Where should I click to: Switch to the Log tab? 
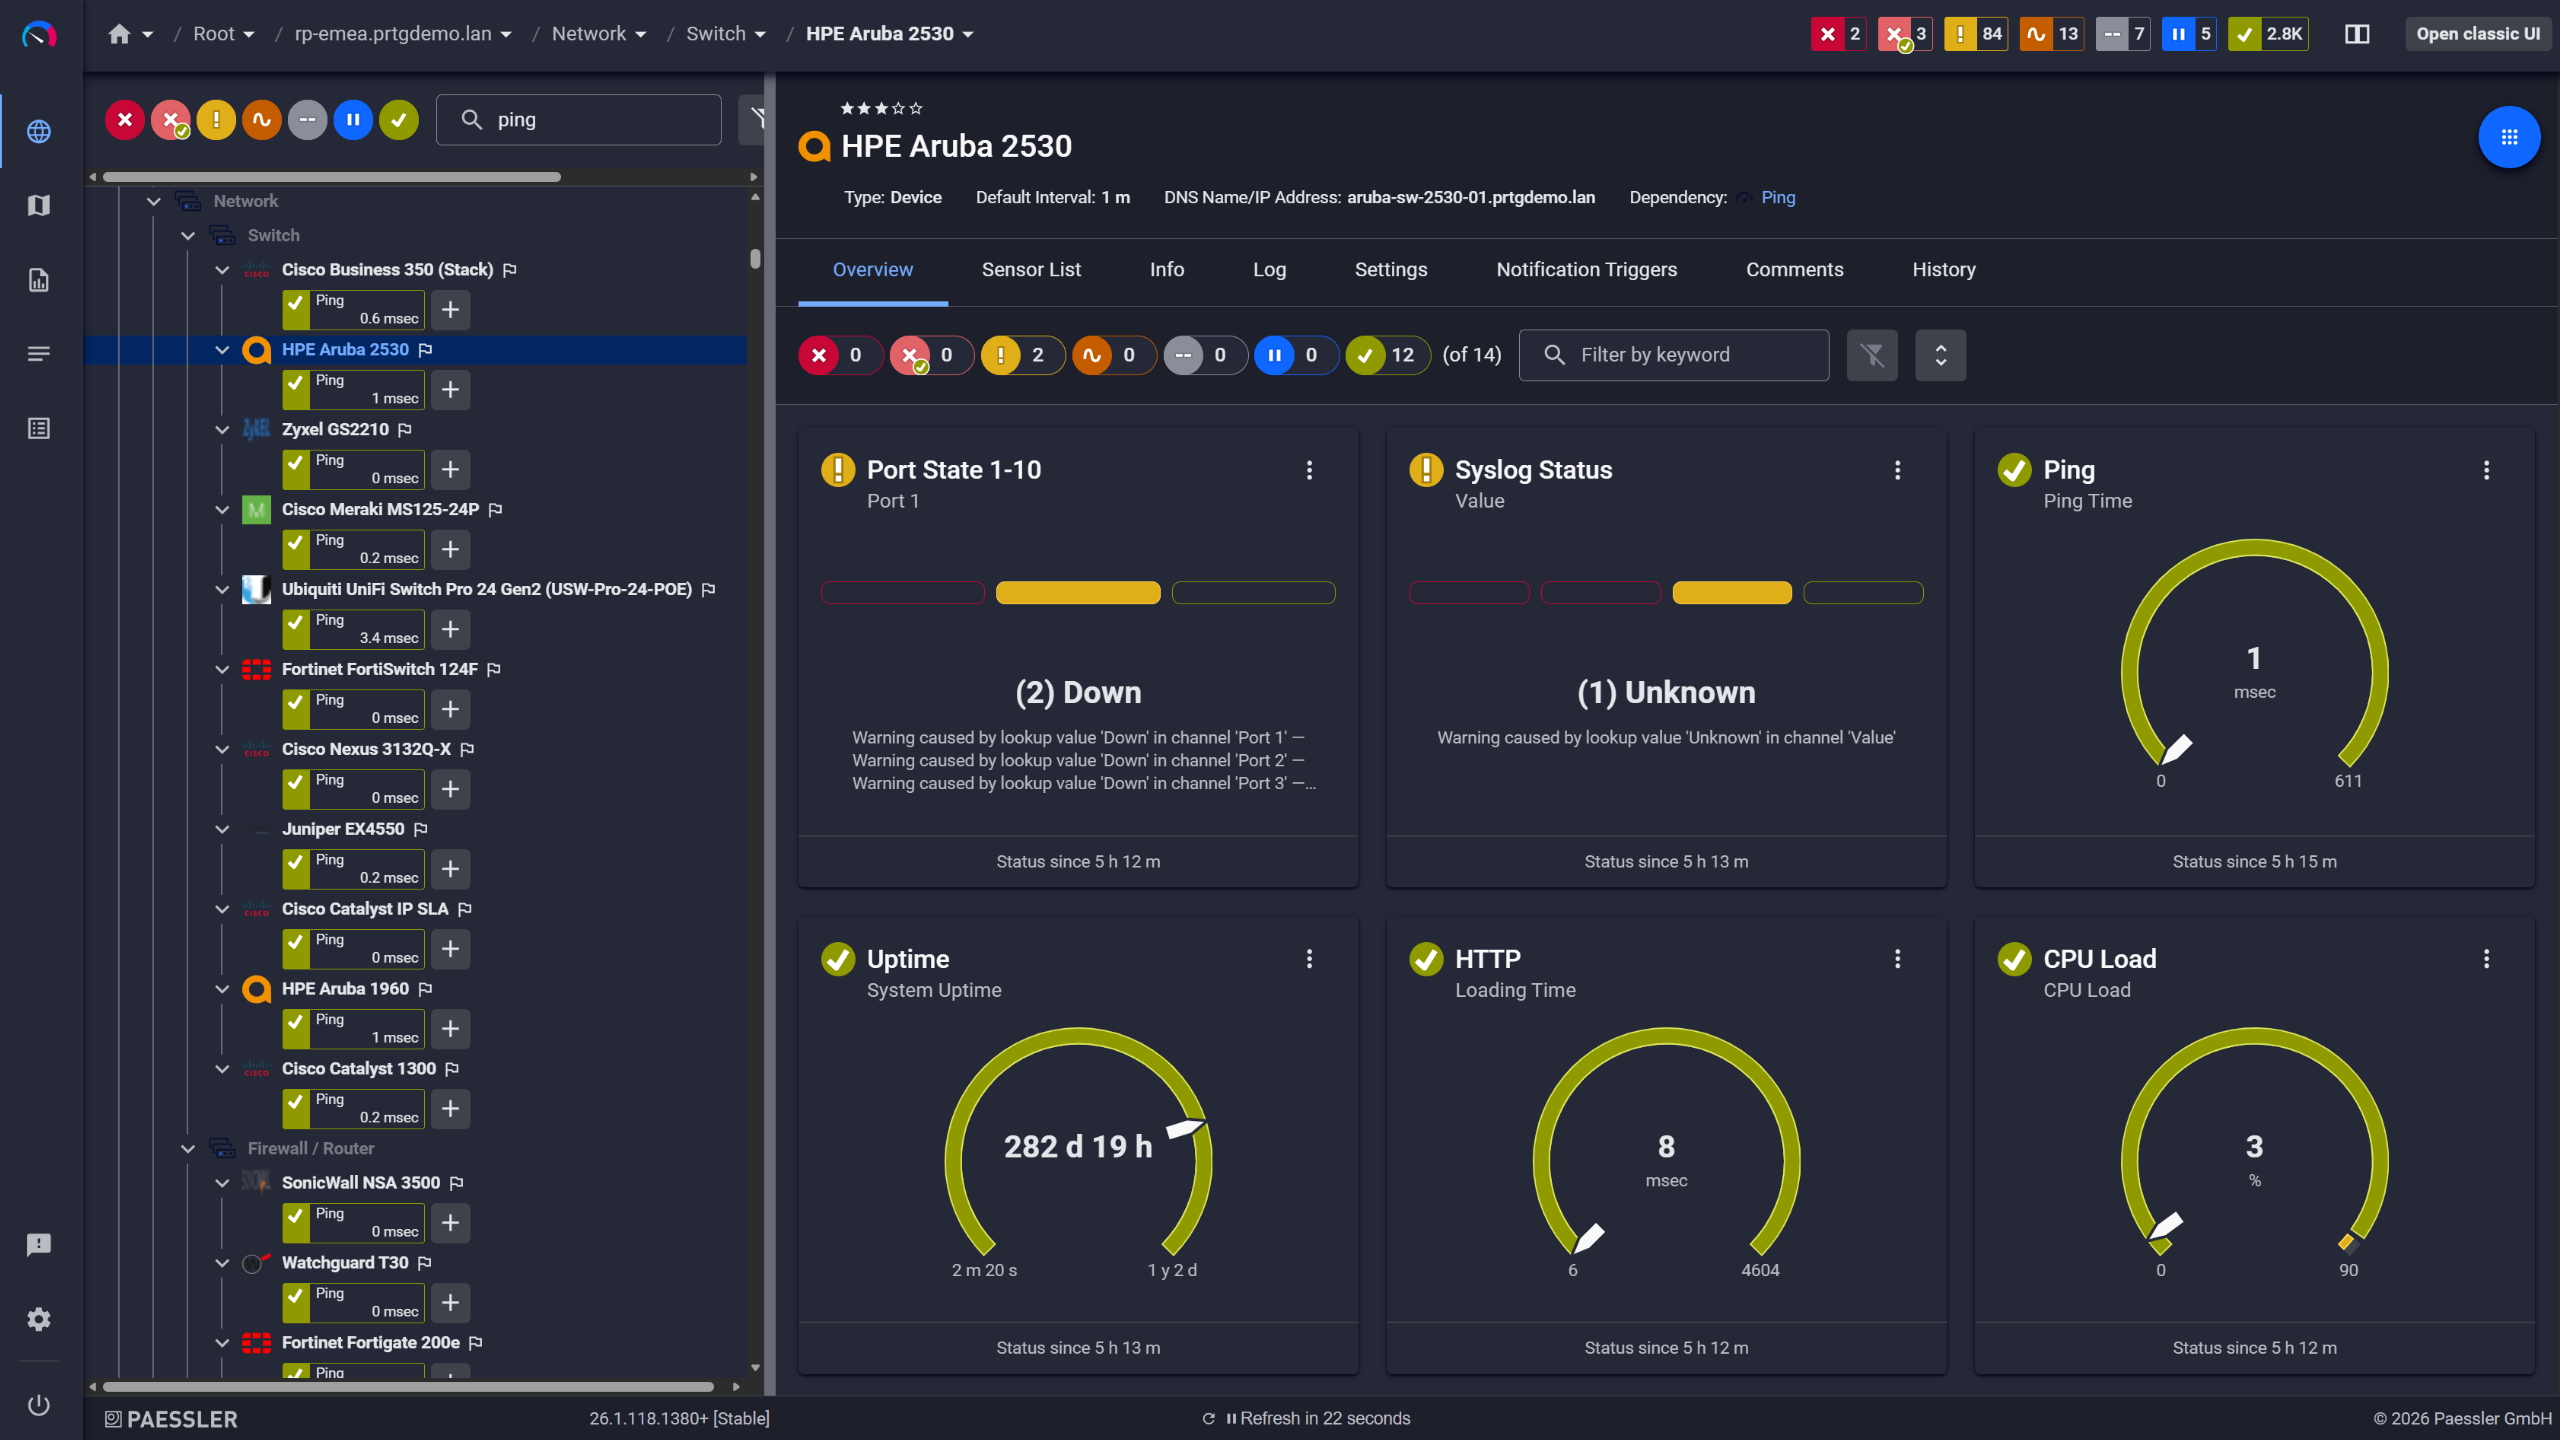point(1269,270)
